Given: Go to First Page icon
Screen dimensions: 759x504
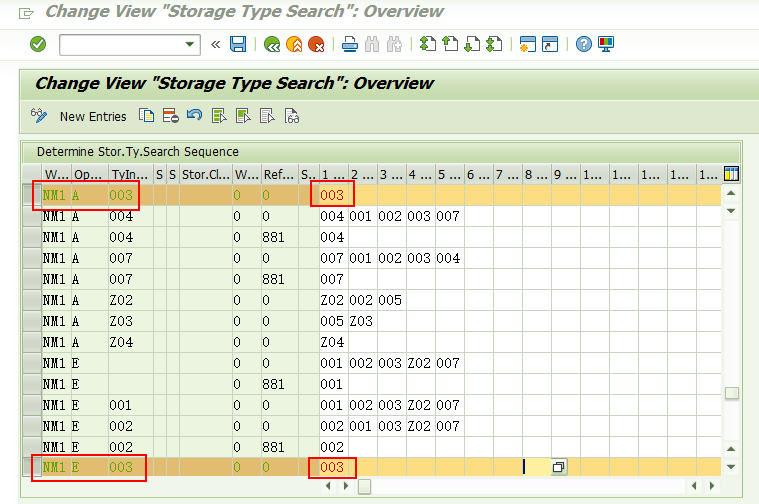Looking at the screenshot, I should tap(428, 45).
